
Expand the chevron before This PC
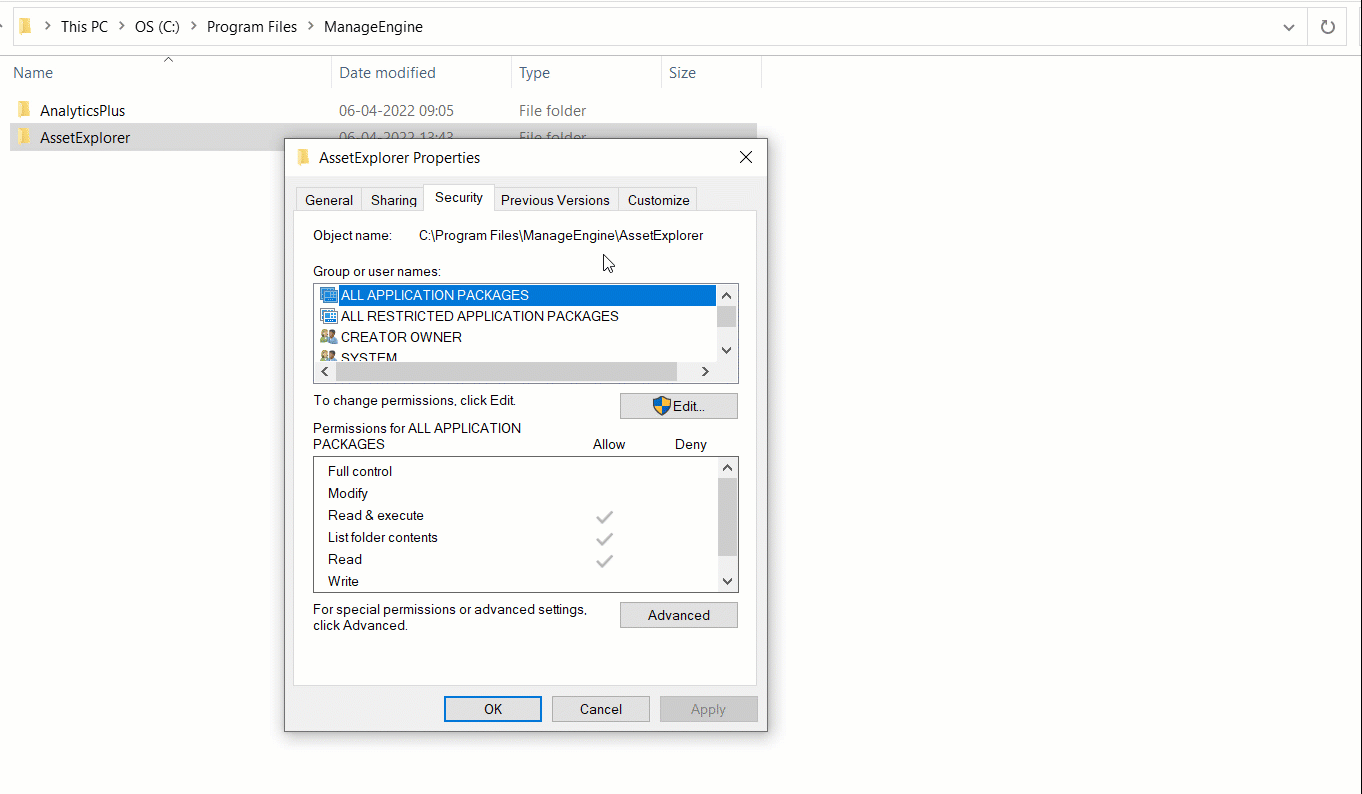(x=47, y=27)
